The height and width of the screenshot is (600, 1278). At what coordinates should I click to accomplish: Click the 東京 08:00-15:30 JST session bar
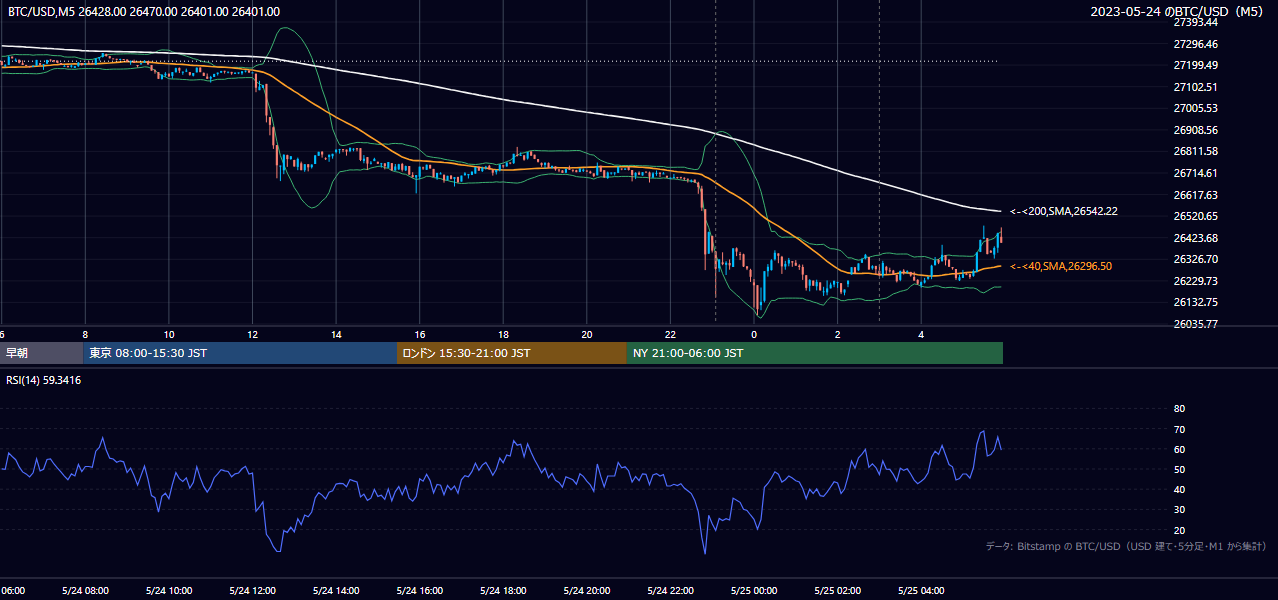pyautogui.click(x=240, y=353)
